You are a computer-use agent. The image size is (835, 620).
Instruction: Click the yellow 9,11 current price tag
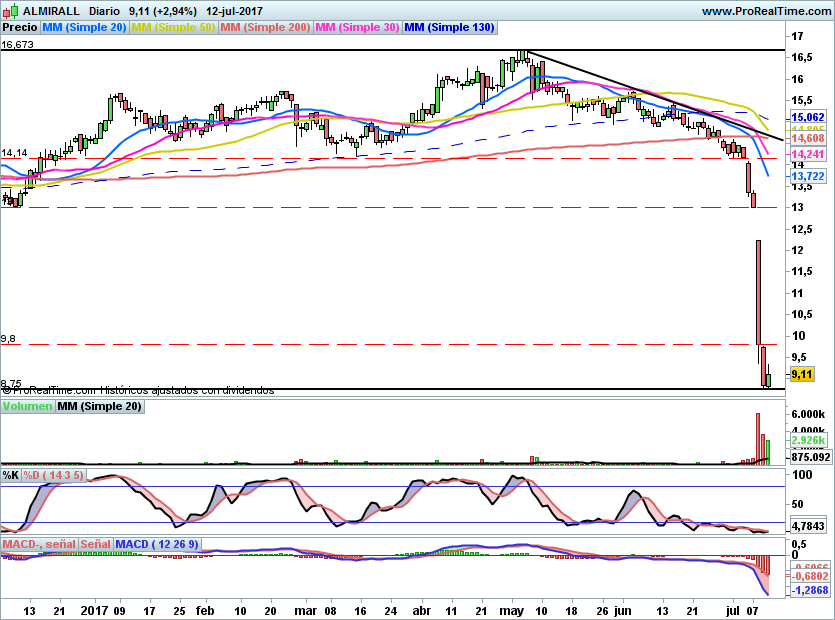point(802,374)
